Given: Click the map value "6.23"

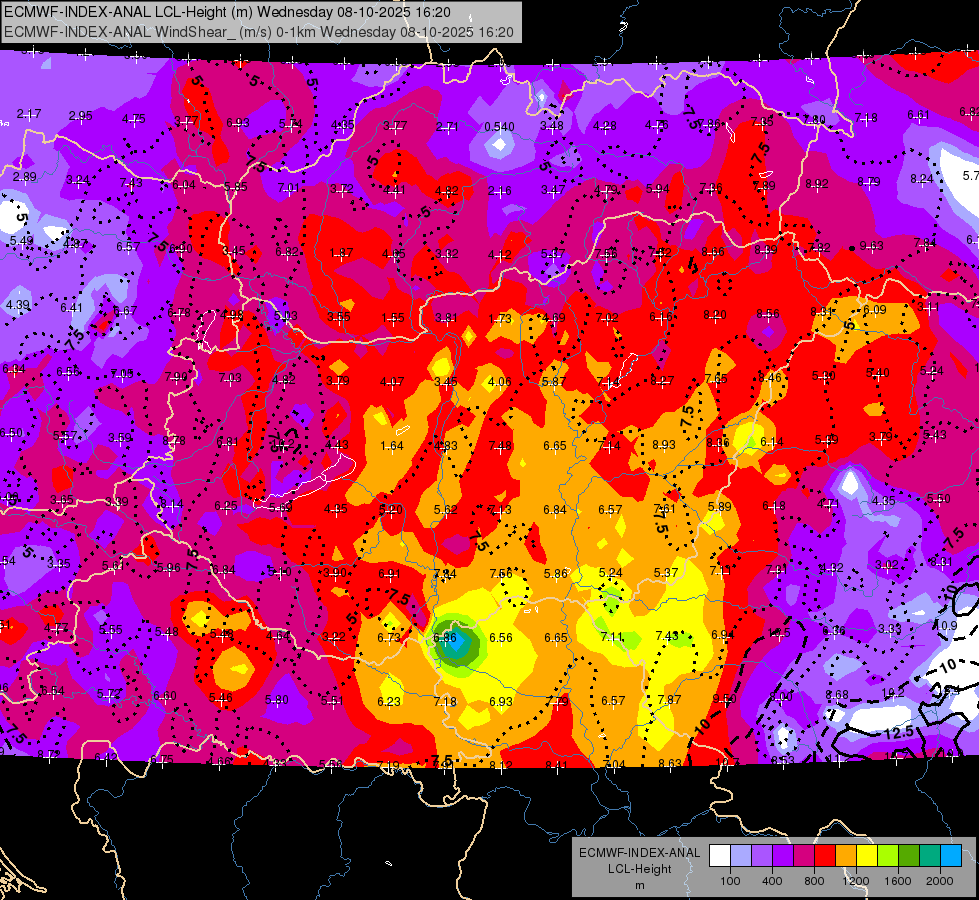Looking at the screenshot, I should click(x=388, y=701).
